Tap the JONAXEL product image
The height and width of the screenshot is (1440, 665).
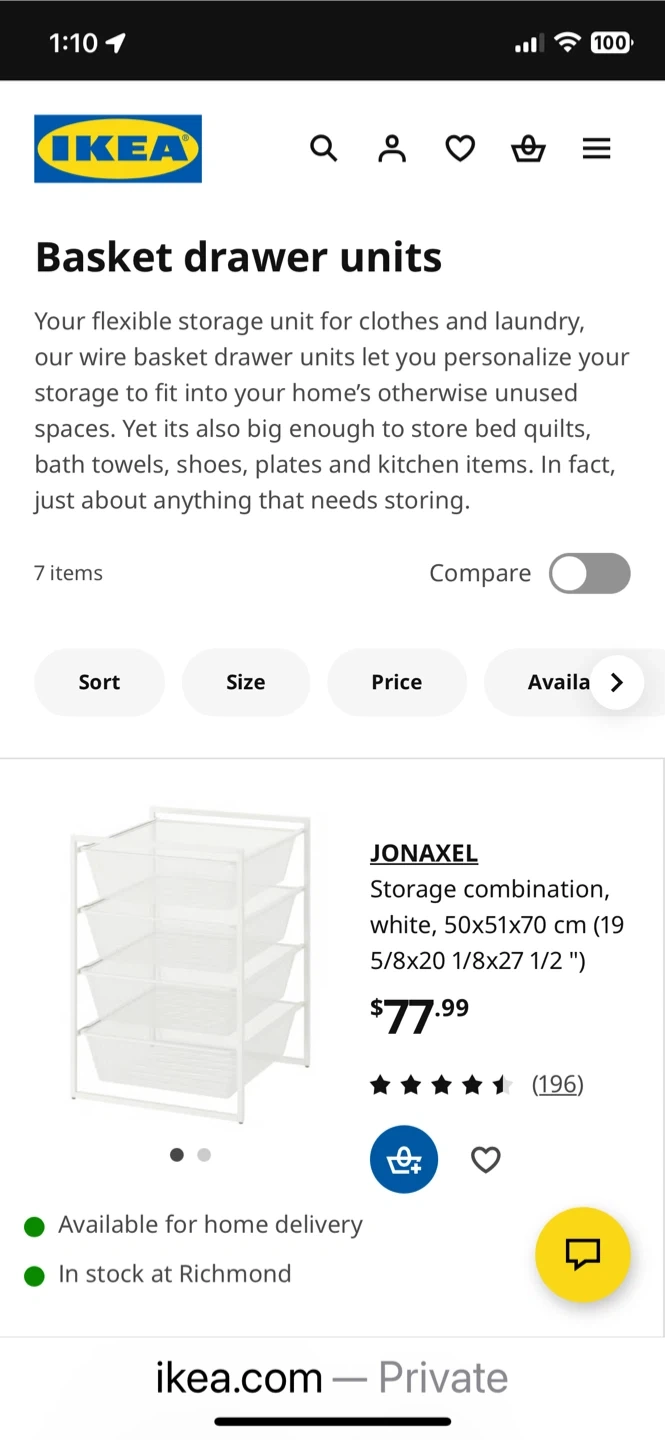[191, 965]
